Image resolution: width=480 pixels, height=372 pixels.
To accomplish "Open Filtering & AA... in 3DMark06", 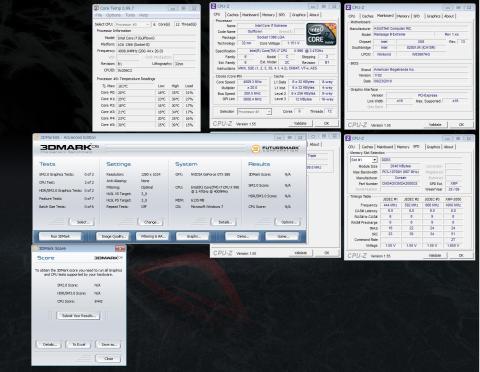I will [x=153, y=236].
